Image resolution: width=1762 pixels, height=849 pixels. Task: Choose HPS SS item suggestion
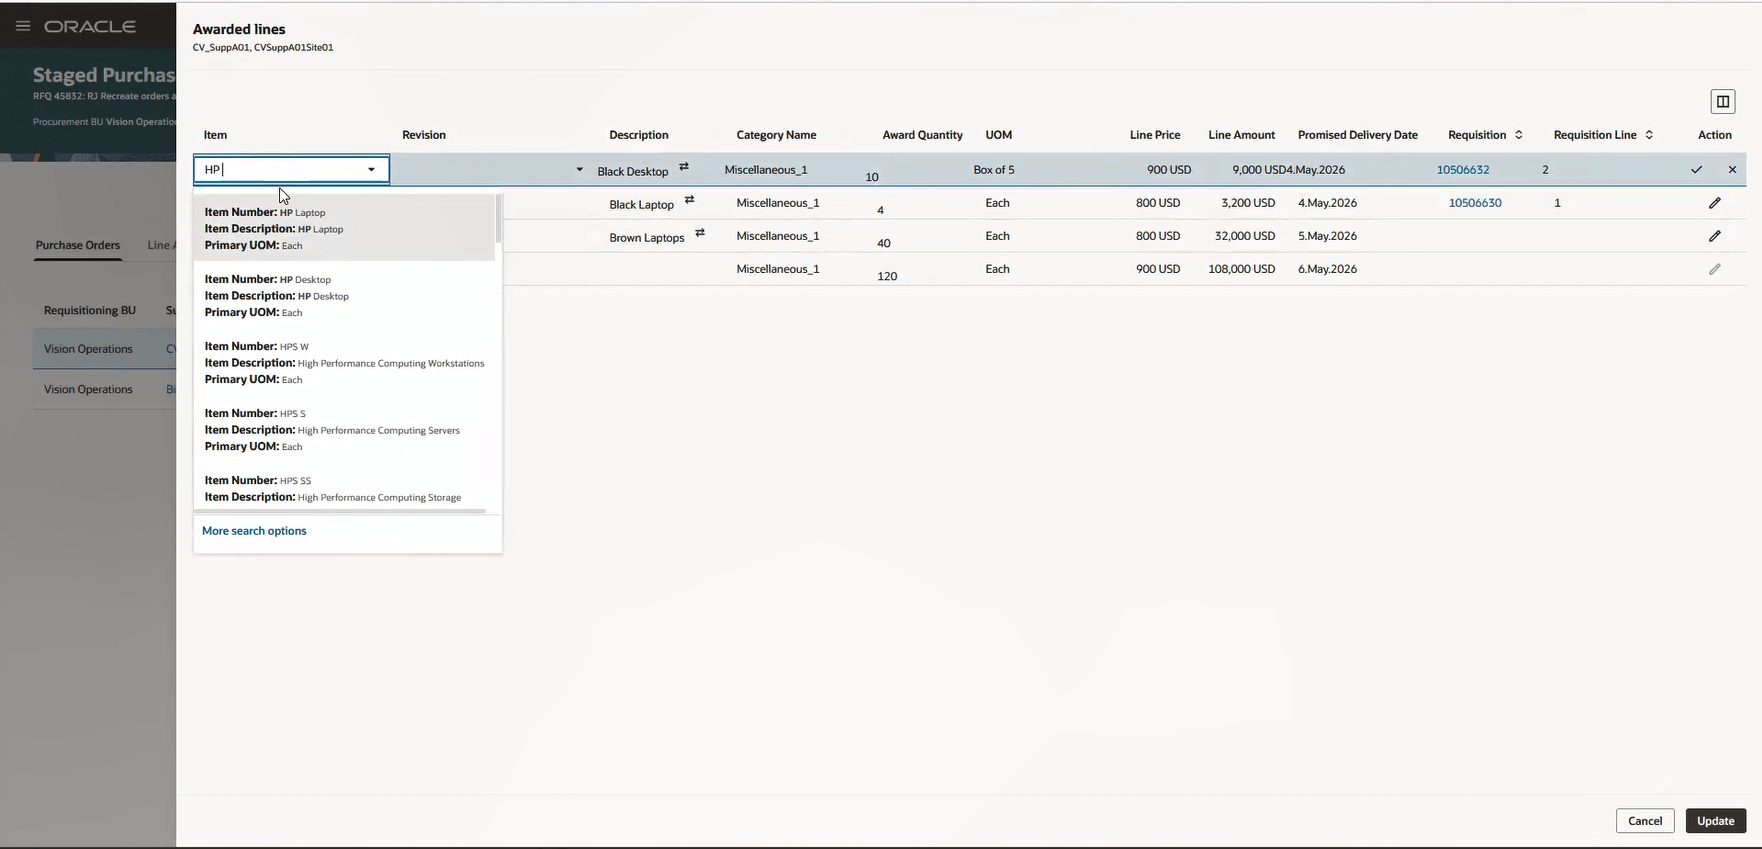[344, 489]
